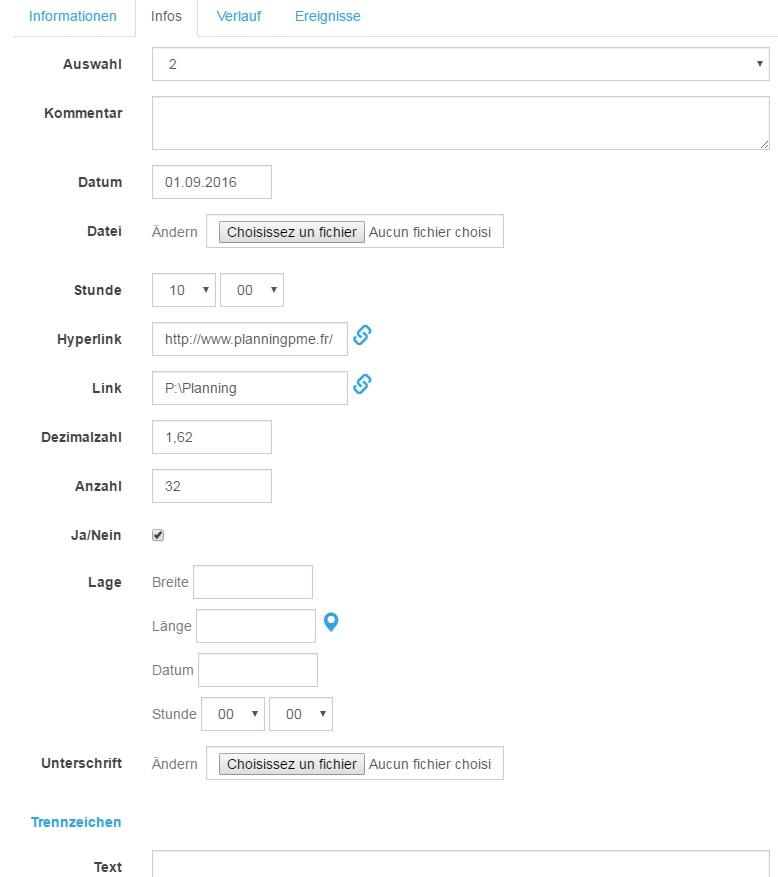Expand the Auswahl dropdown

pos(460,64)
